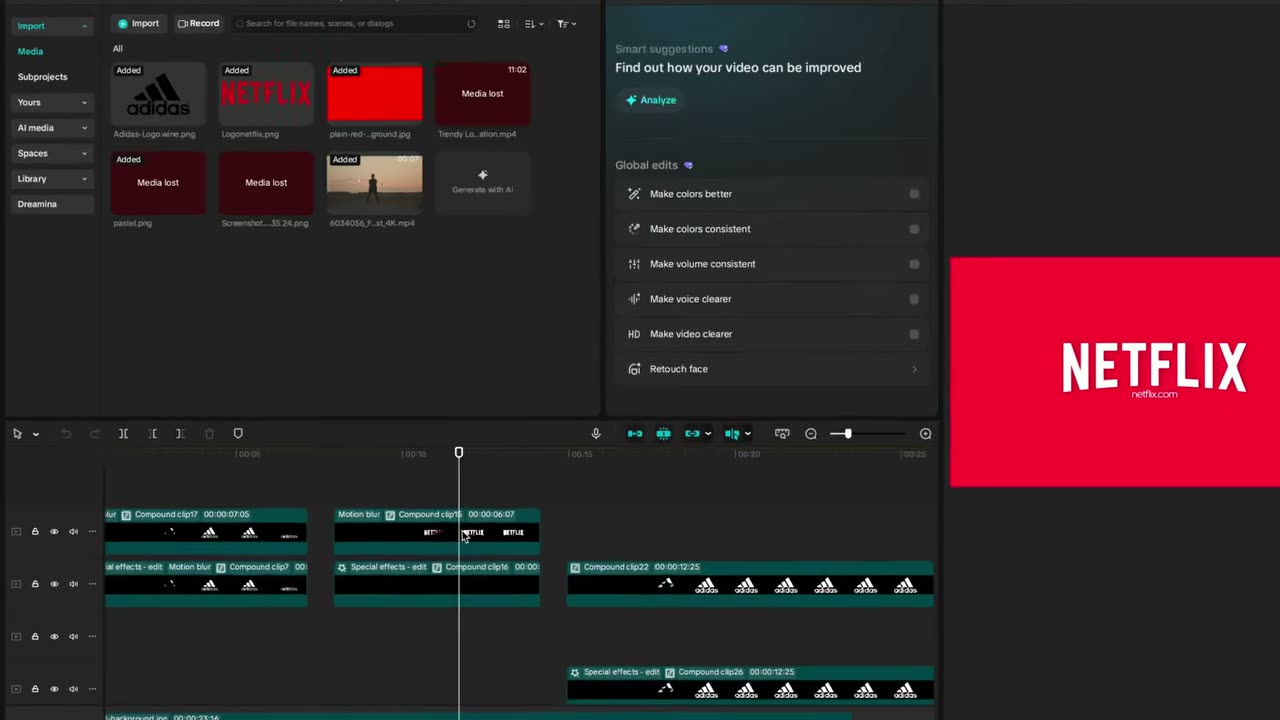Toggle auto snapping icon
Screen dimensions: 1280x720
663,434
